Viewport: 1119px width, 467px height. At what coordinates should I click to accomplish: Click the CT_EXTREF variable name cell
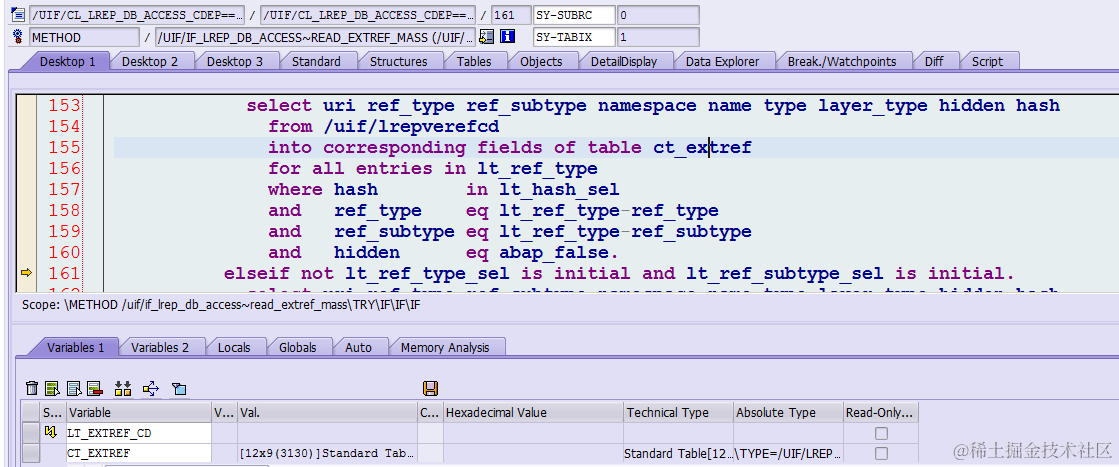(x=138, y=453)
